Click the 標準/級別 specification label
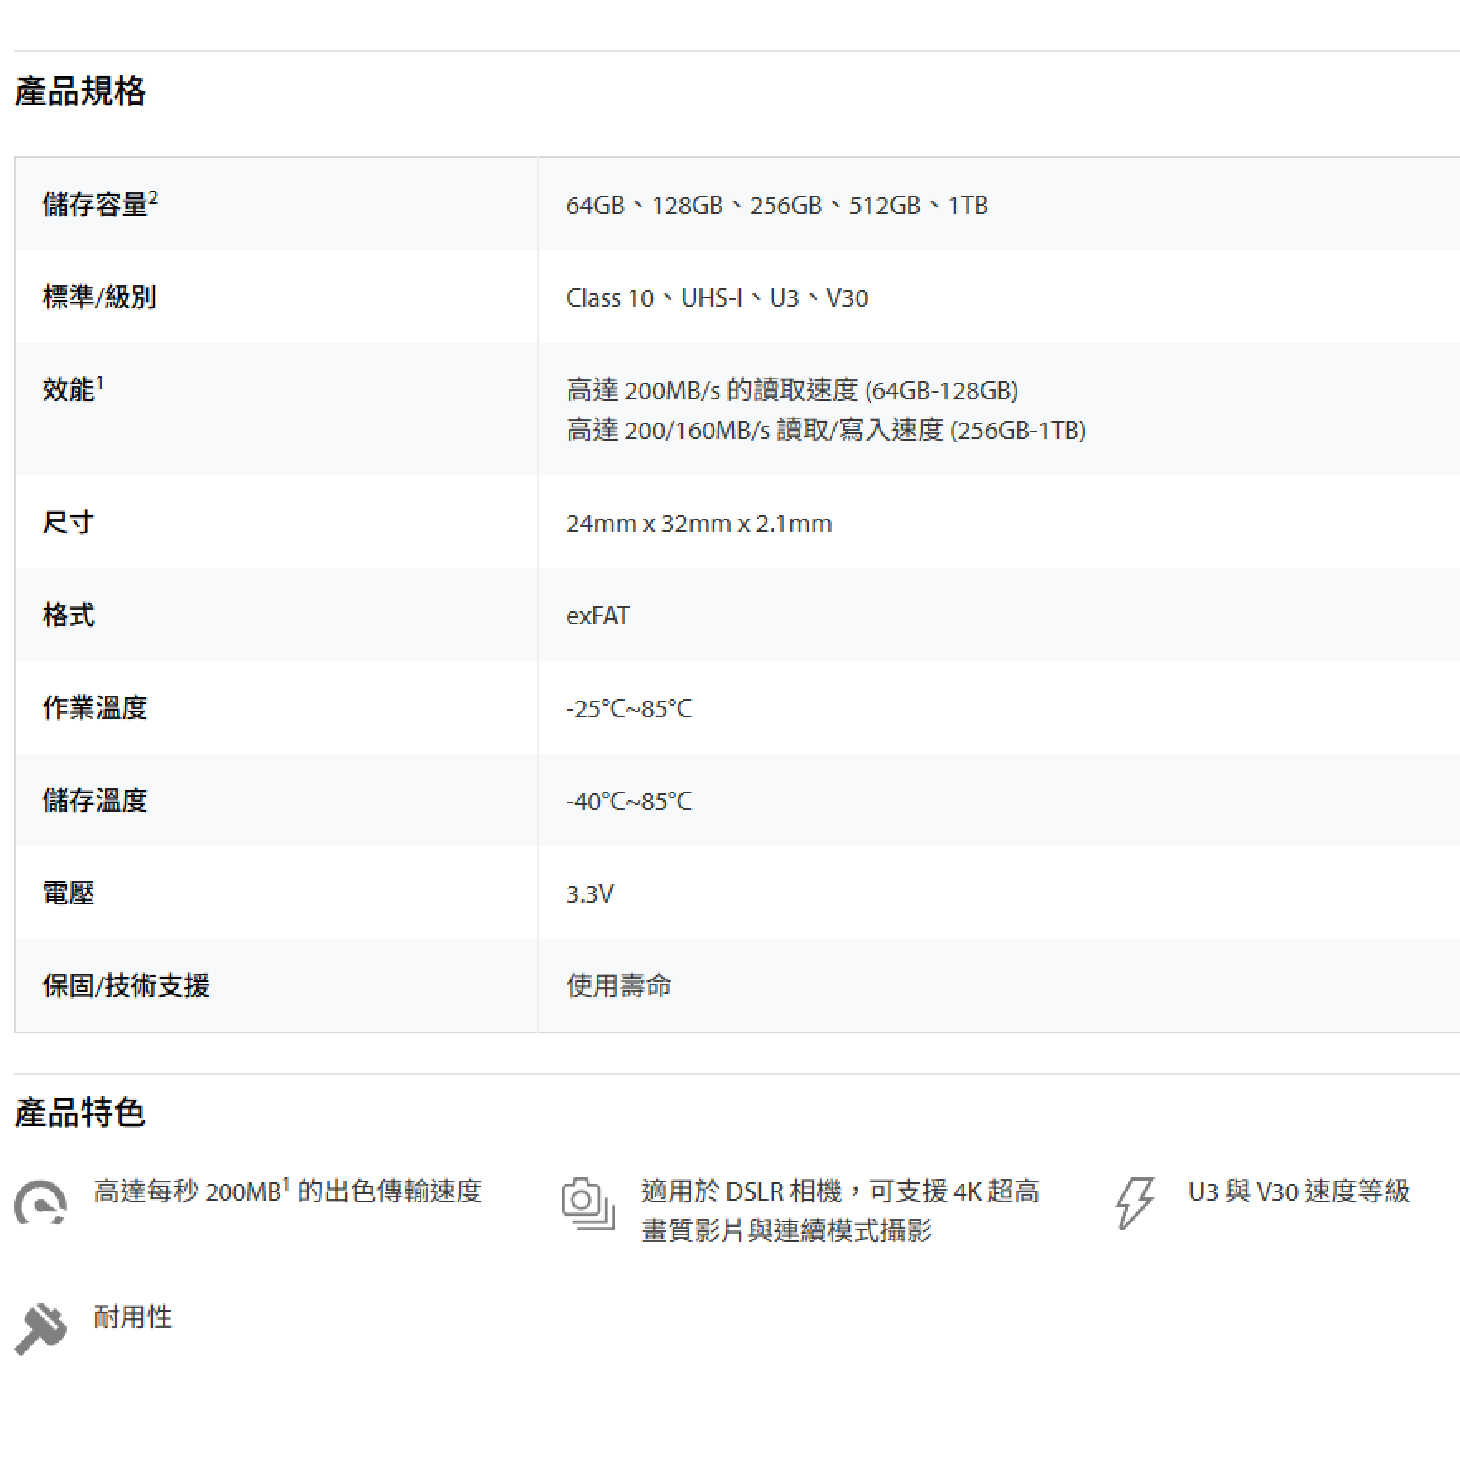This screenshot has height=1459, width=1460. pos(100,296)
